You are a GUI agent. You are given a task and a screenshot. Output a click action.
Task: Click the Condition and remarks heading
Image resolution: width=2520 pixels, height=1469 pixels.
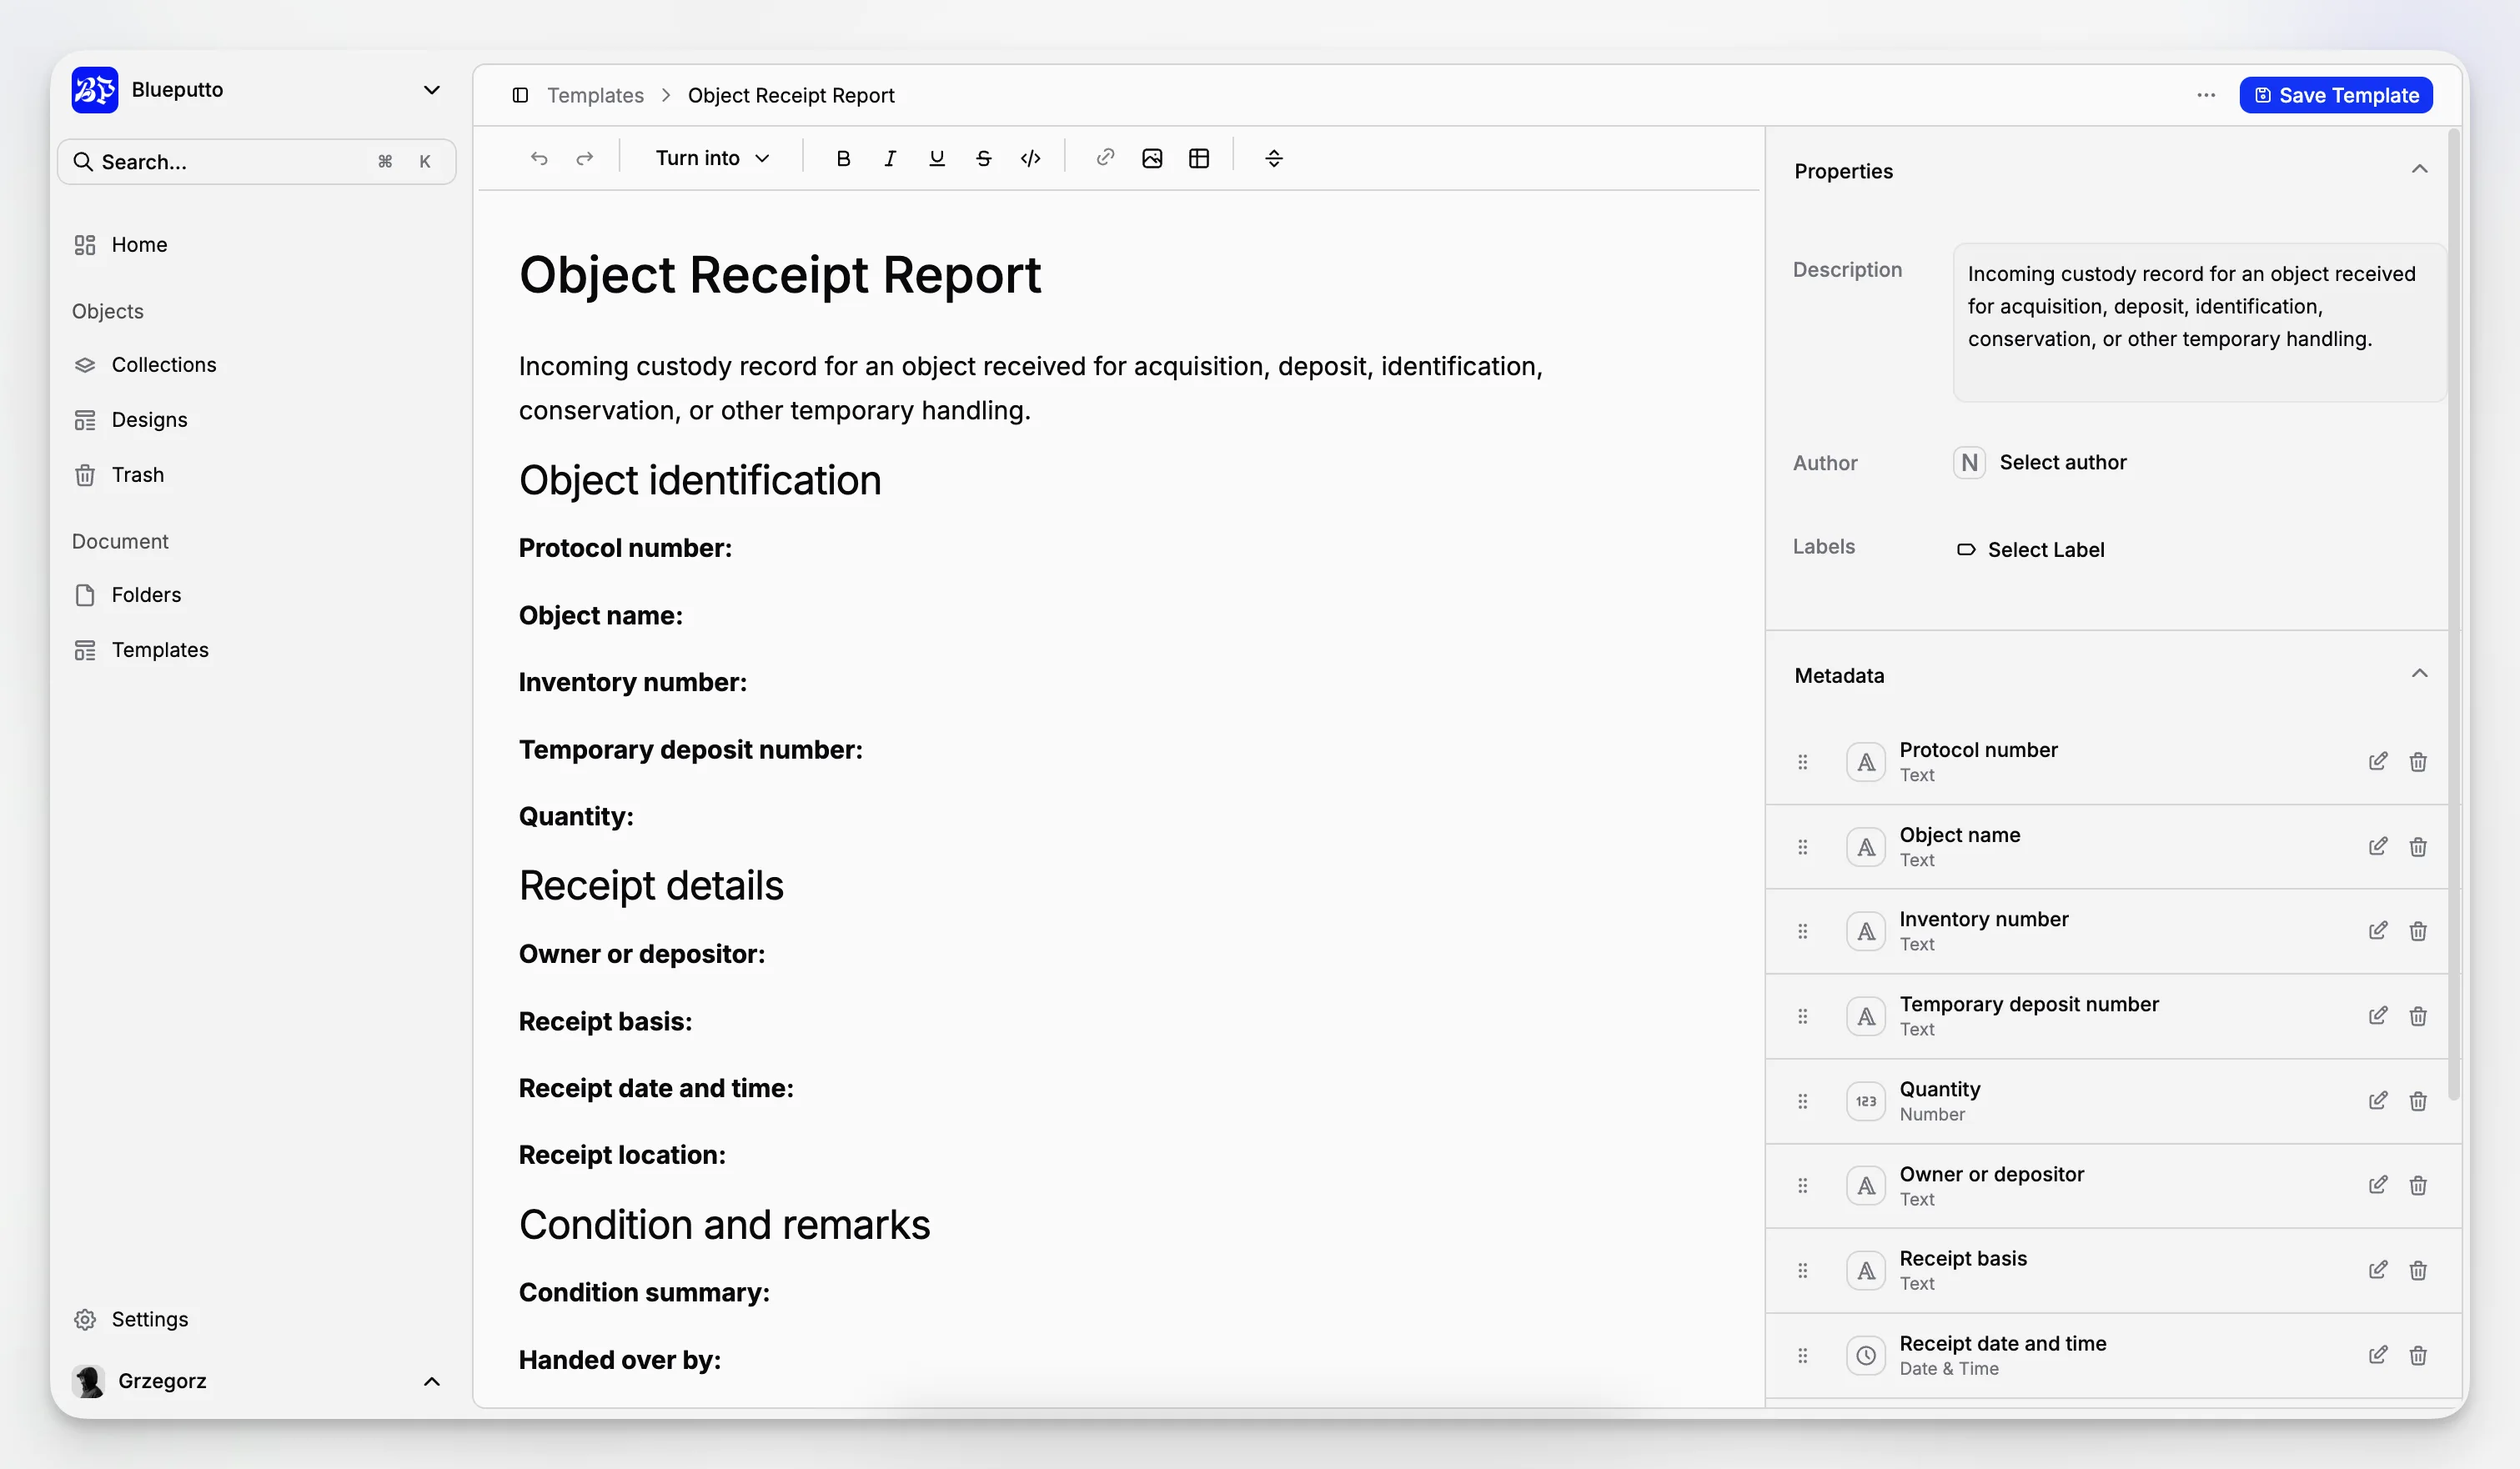[x=724, y=1225]
